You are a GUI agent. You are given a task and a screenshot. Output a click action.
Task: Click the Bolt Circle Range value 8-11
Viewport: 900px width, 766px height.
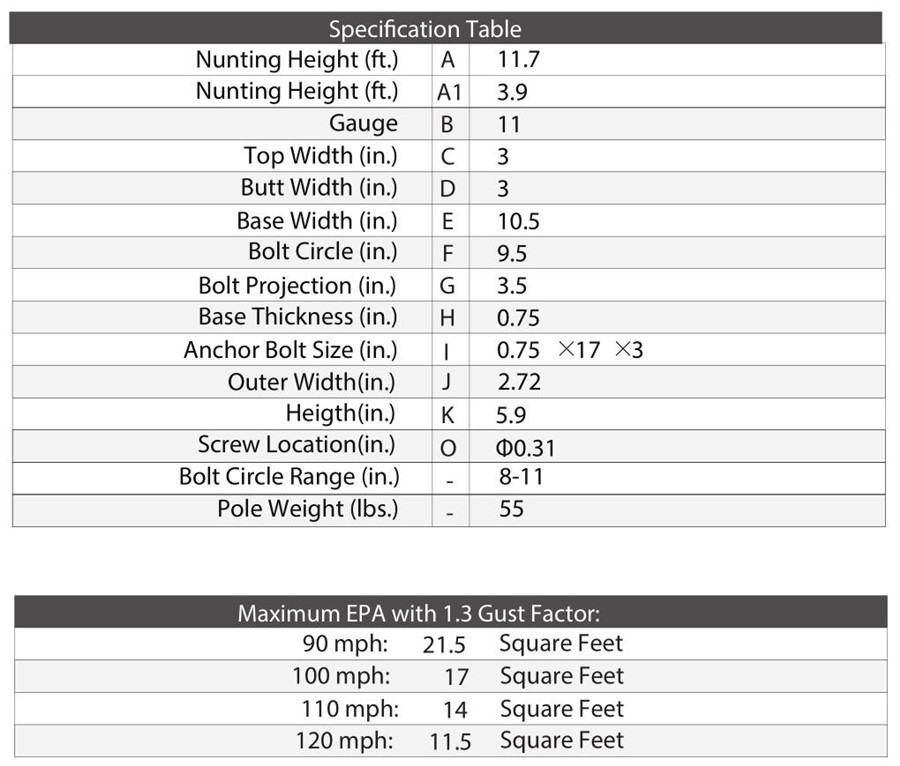[x=521, y=477]
